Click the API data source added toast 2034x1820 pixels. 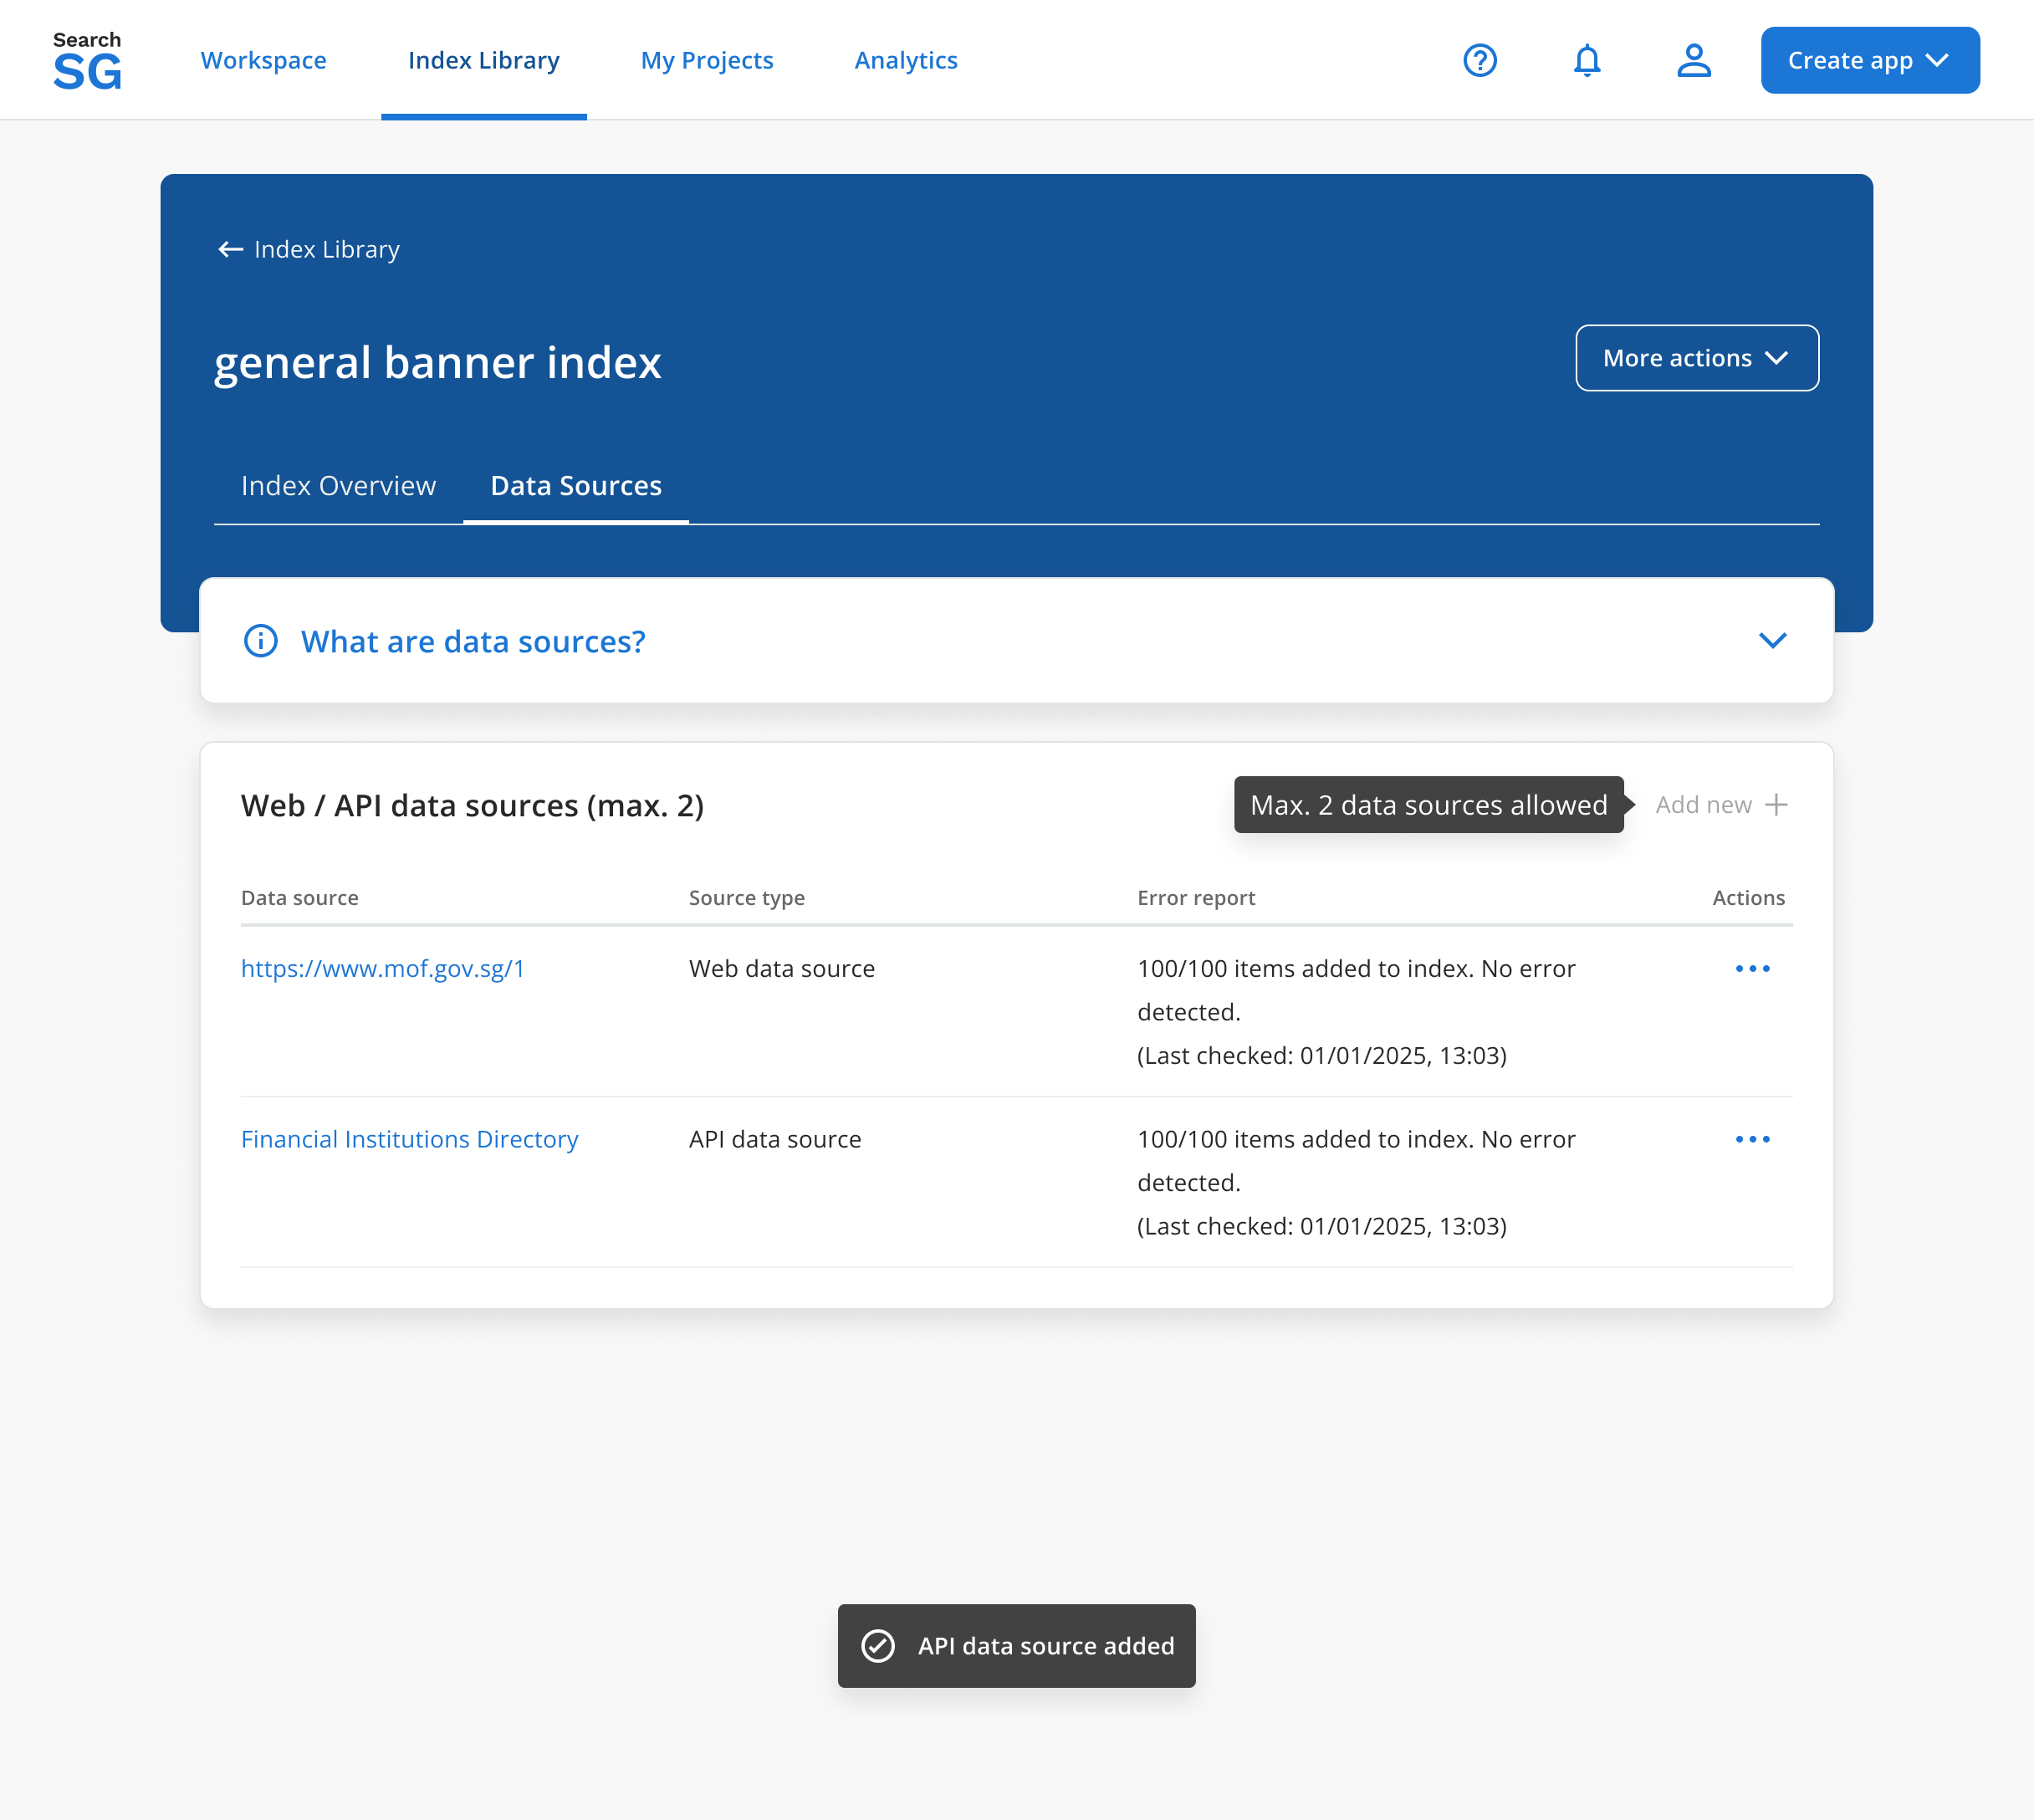(1016, 1646)
